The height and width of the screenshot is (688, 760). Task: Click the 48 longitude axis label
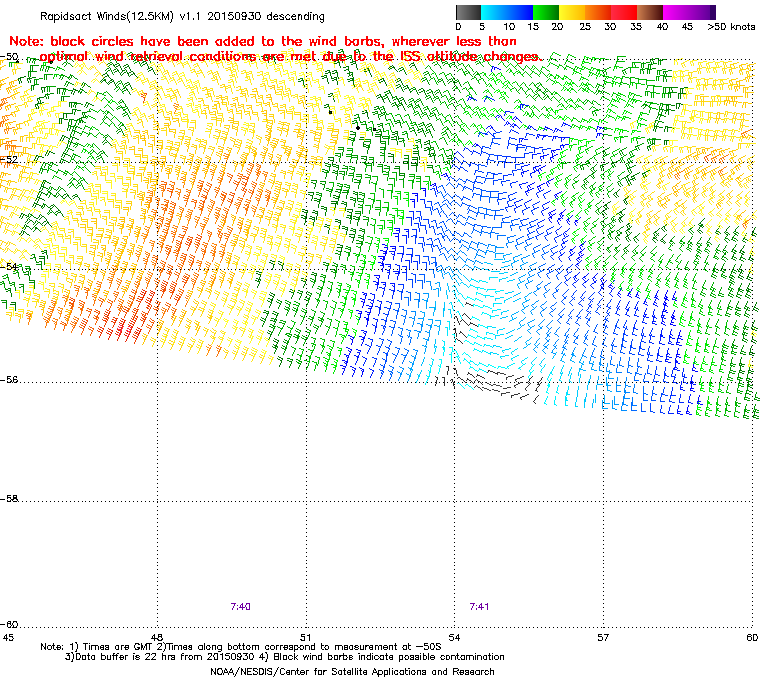point(157,637)
